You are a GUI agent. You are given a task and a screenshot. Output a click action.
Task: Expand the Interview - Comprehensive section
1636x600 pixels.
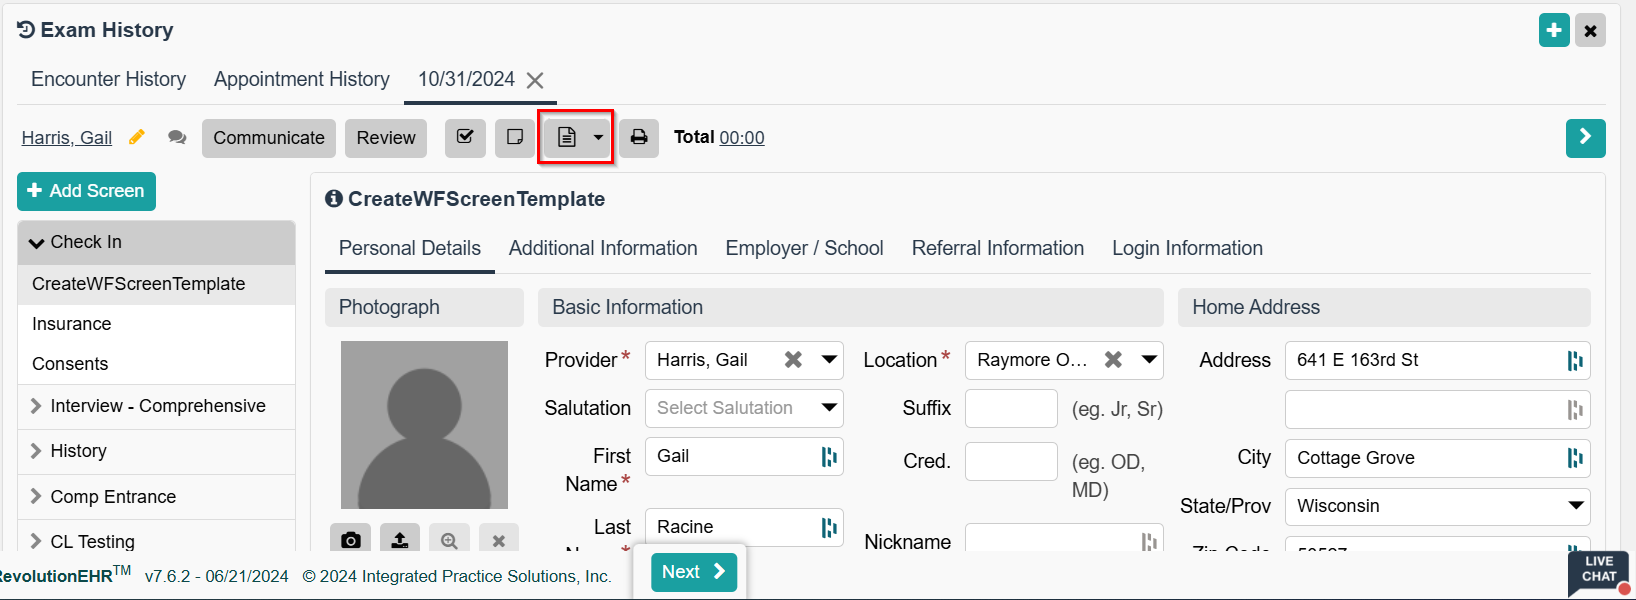157,406
